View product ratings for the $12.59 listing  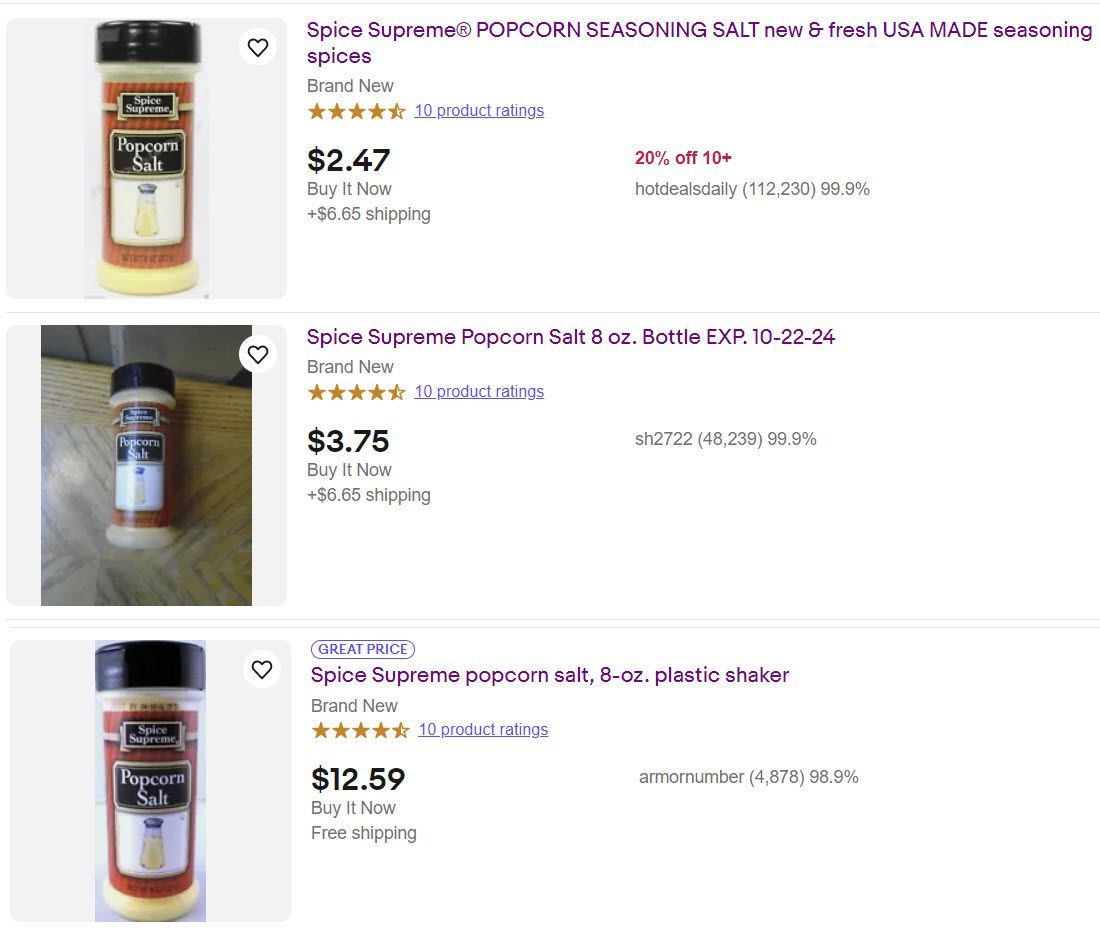[483, 730]
